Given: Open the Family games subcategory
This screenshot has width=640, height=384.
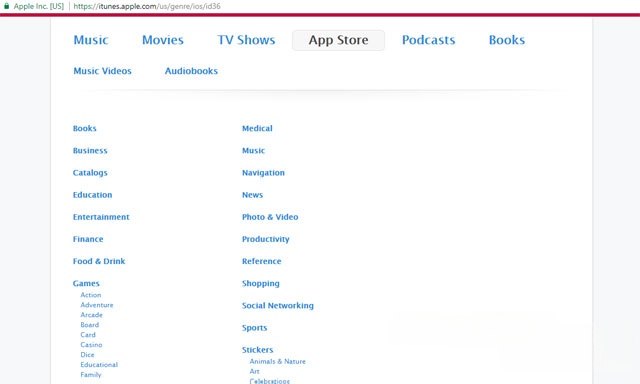Looking at the screenshot, I should (91, 375).
